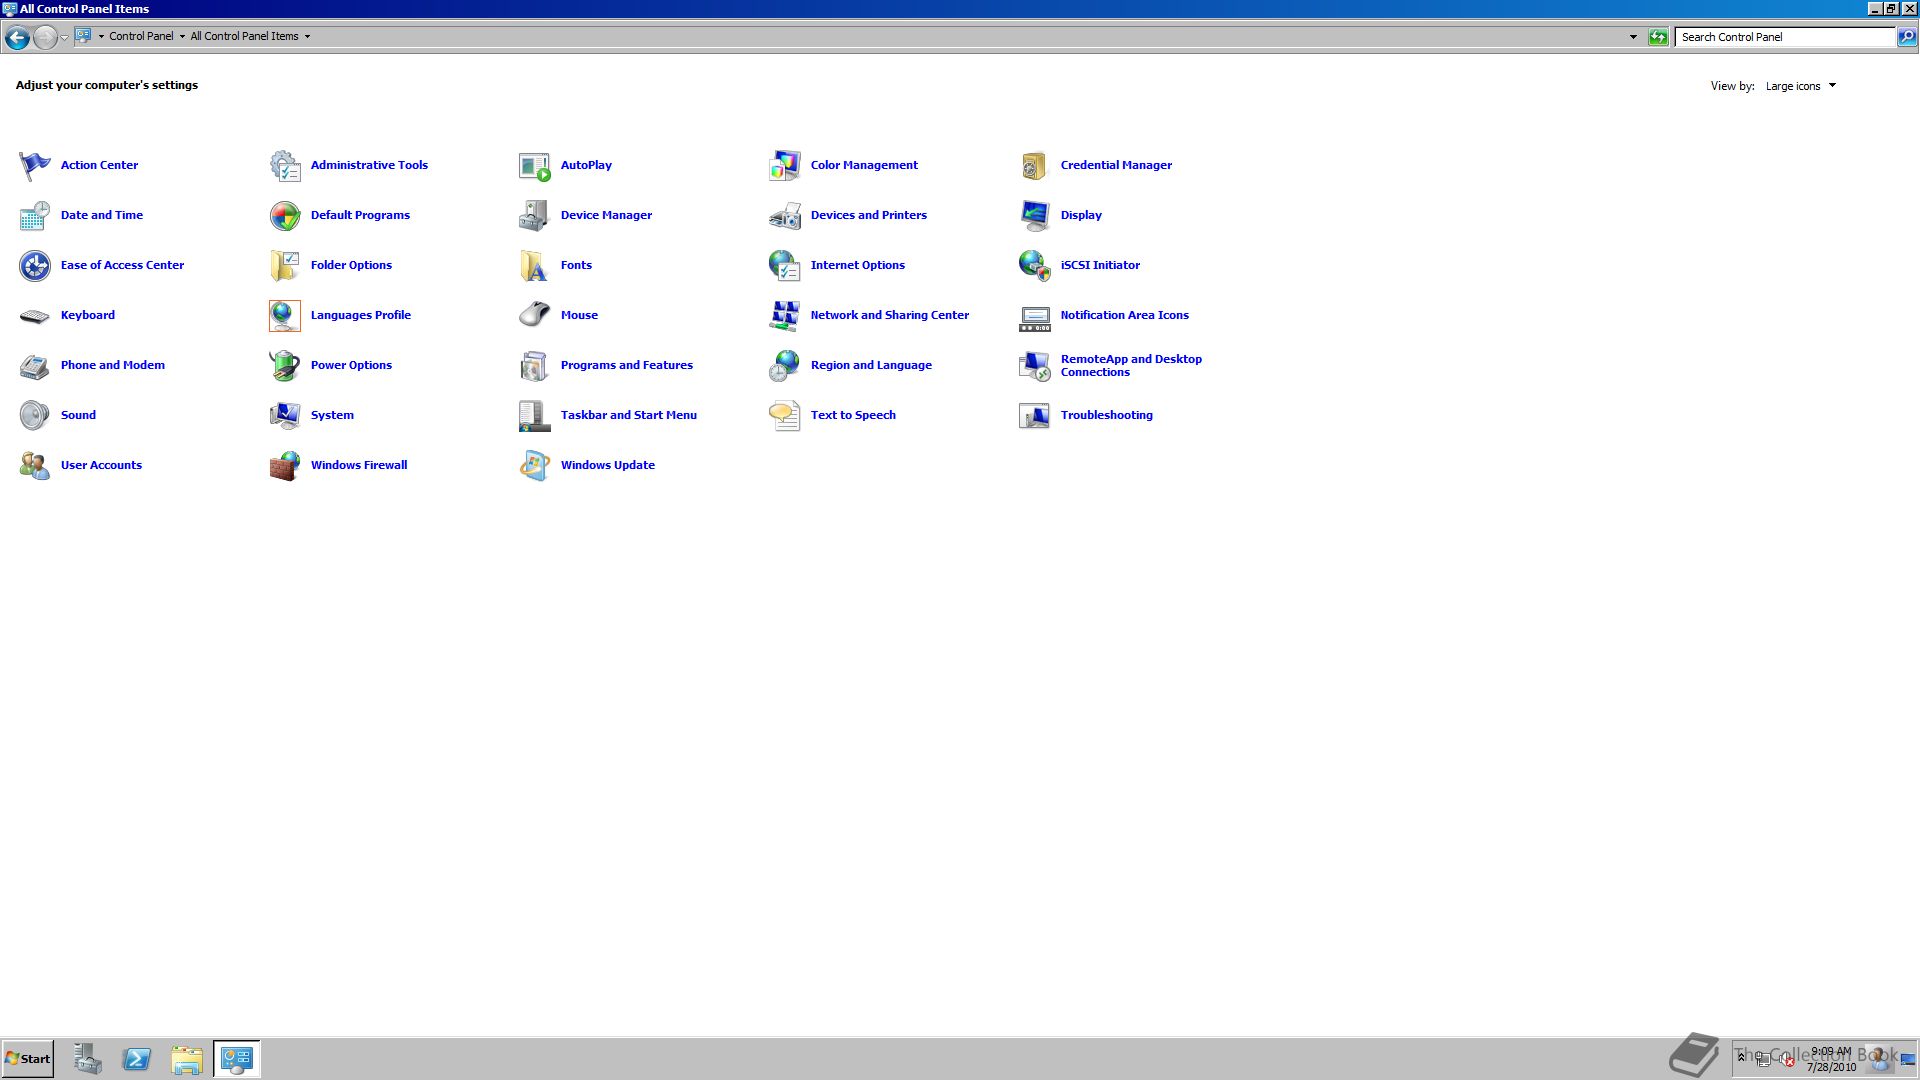The image size is (1920, 1080).
Task: Click the Devices and Printers icon
Action: (x=785, y=215)
